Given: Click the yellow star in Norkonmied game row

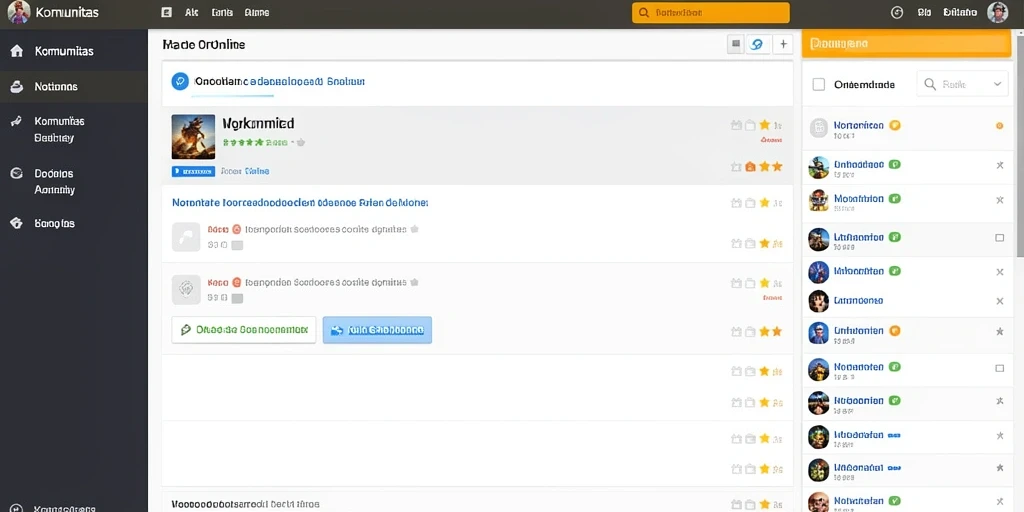Looking at the screenshot, I should [x=764, y=125].
